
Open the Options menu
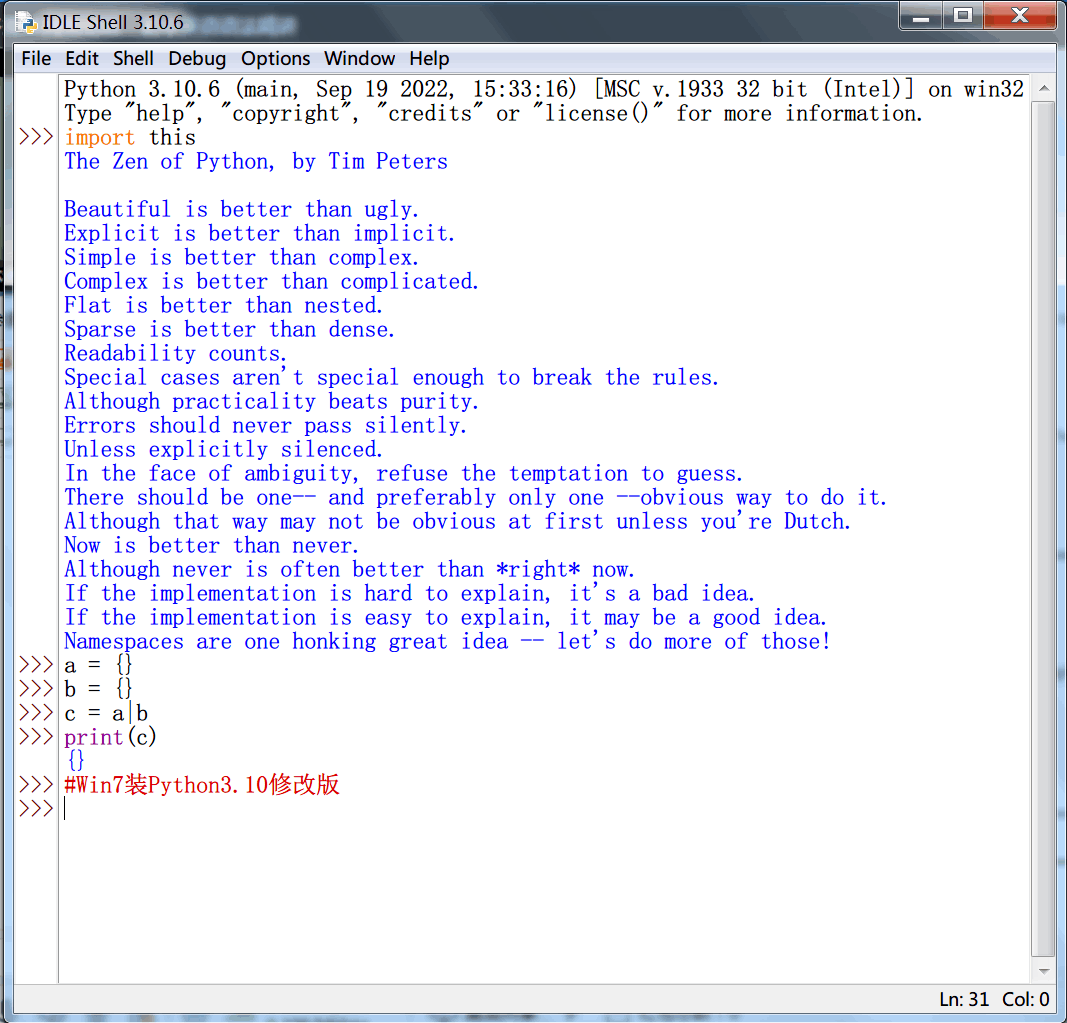coord(276,59)
